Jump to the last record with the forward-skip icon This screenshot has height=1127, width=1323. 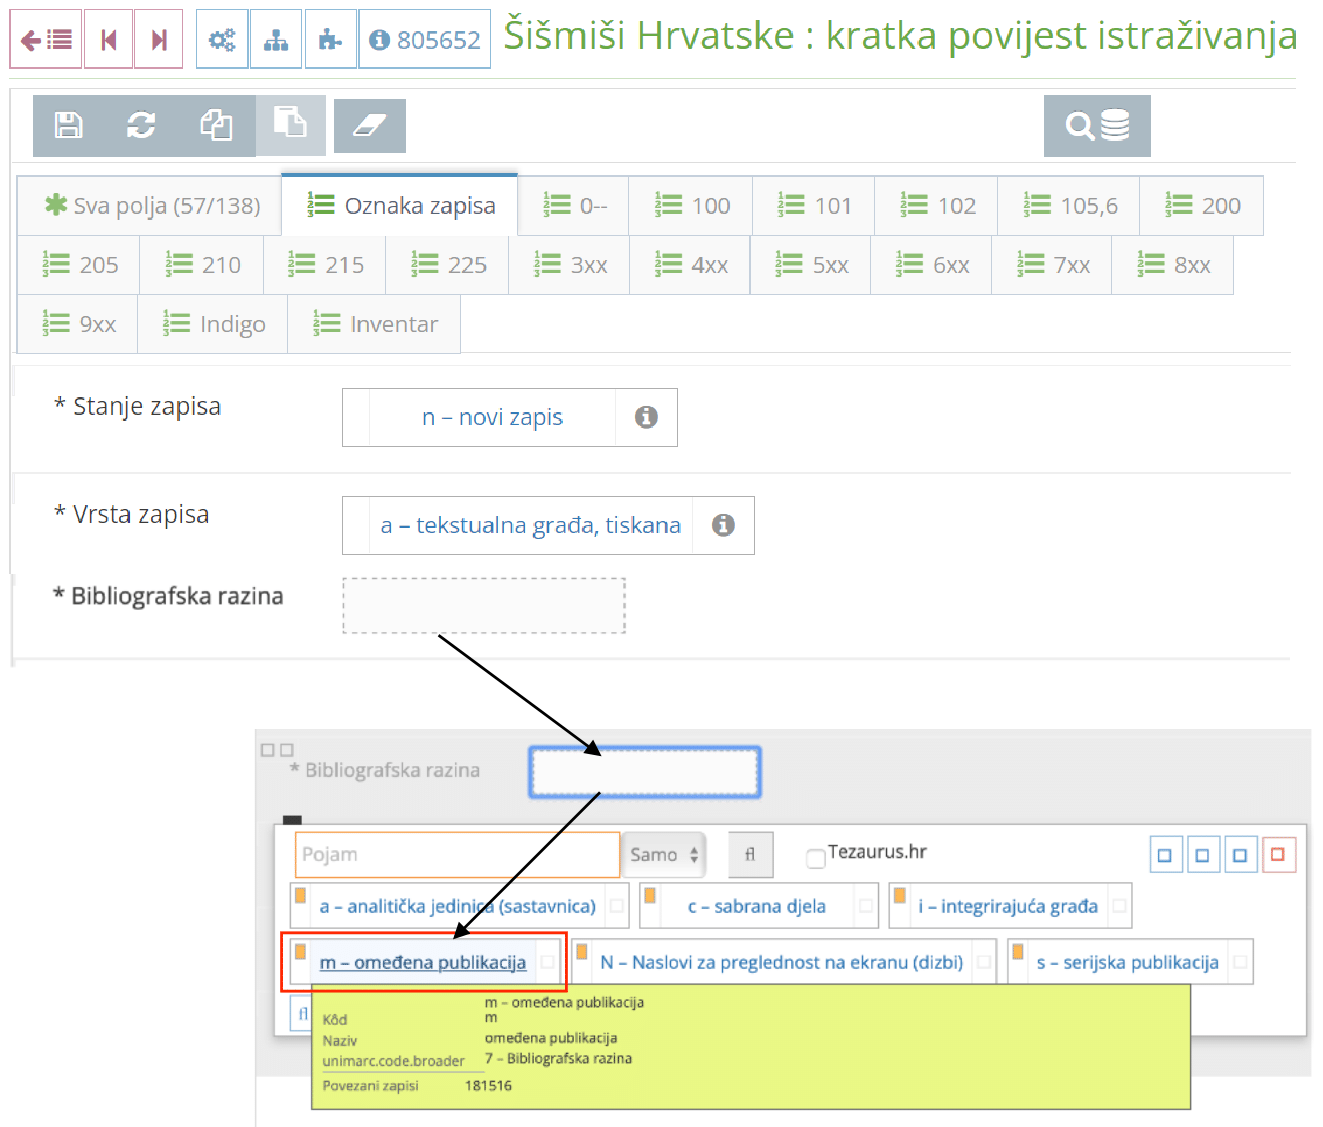tap(158, 38)
